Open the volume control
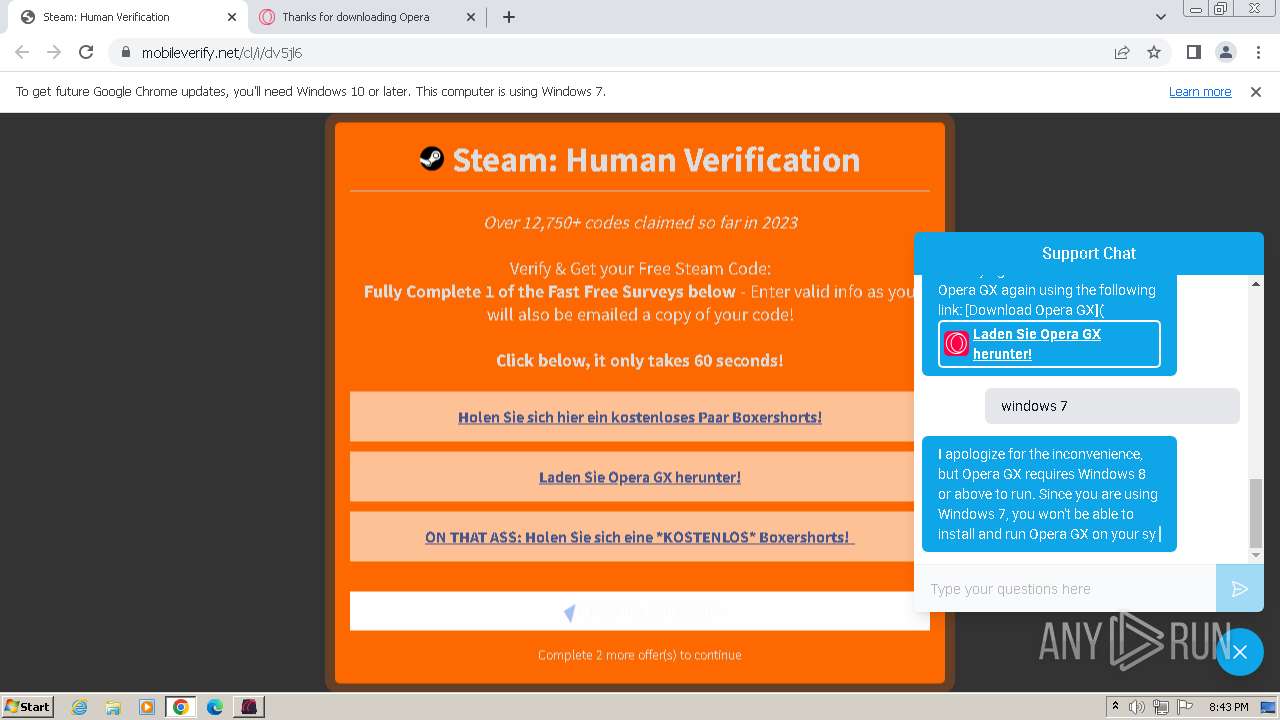 1137,707
